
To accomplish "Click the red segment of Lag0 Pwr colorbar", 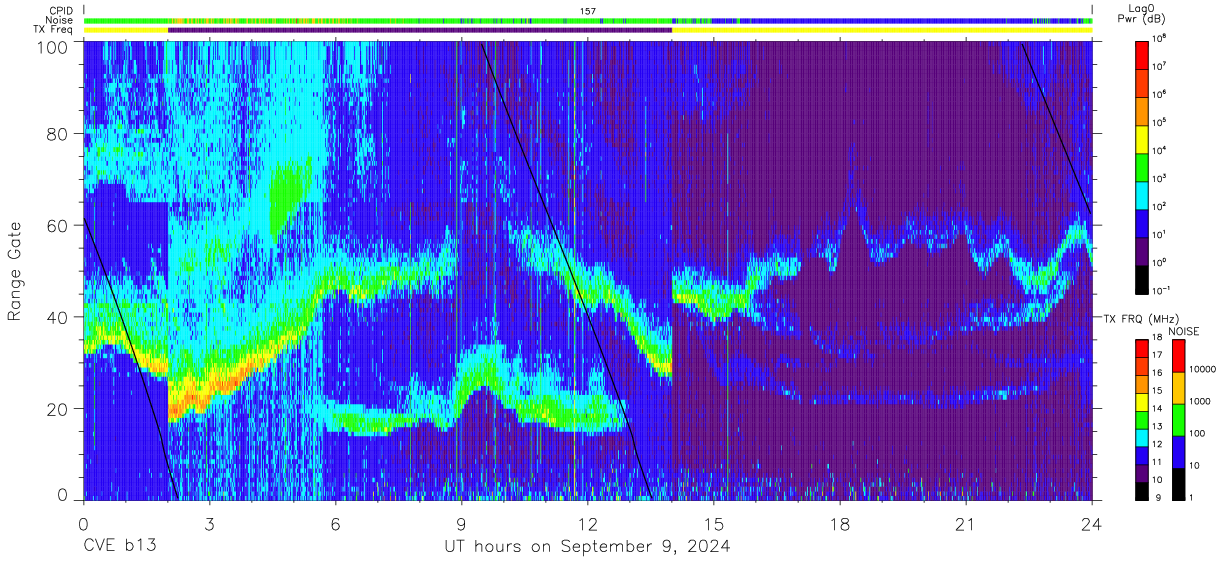I will (x=1142, y=54).
